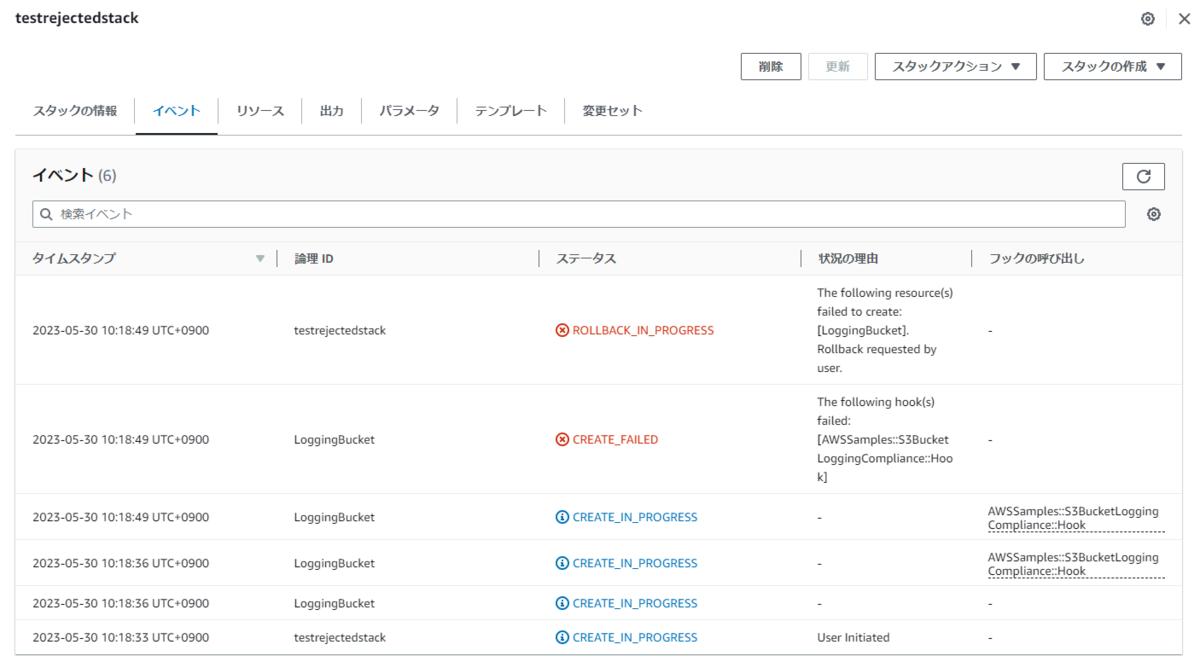1200x662 pixels.
Task: Open the テンプレート tab
Action: 510,111
